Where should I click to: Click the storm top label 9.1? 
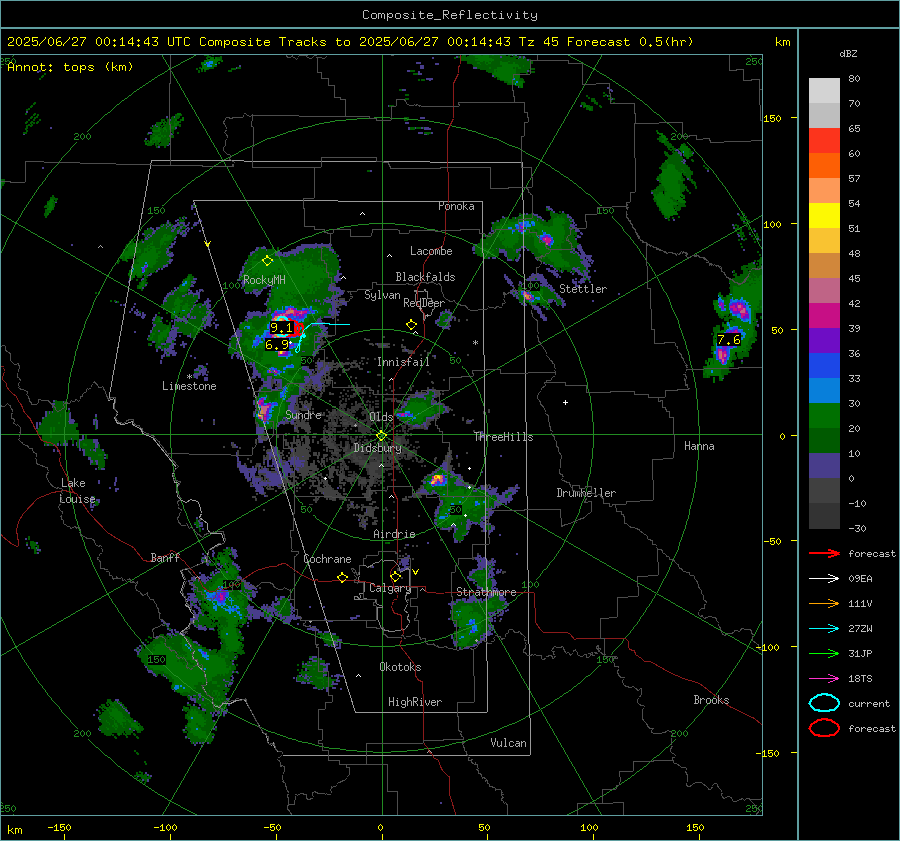pos(281,328)
